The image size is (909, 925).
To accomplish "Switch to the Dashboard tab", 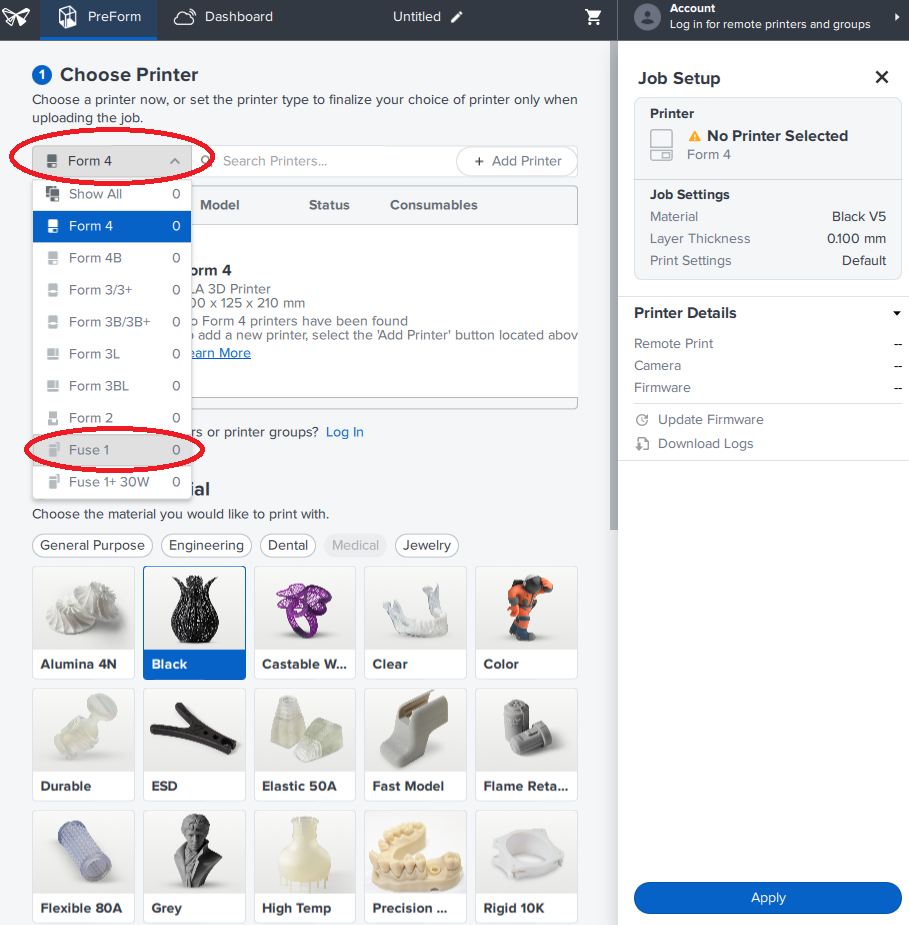I will 223,17.
